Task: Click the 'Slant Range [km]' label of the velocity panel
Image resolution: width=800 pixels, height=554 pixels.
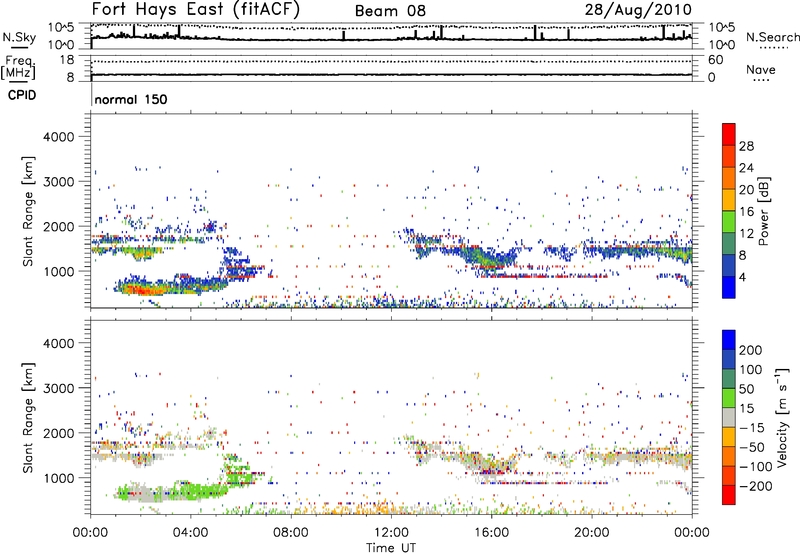Action: (28, 418)
